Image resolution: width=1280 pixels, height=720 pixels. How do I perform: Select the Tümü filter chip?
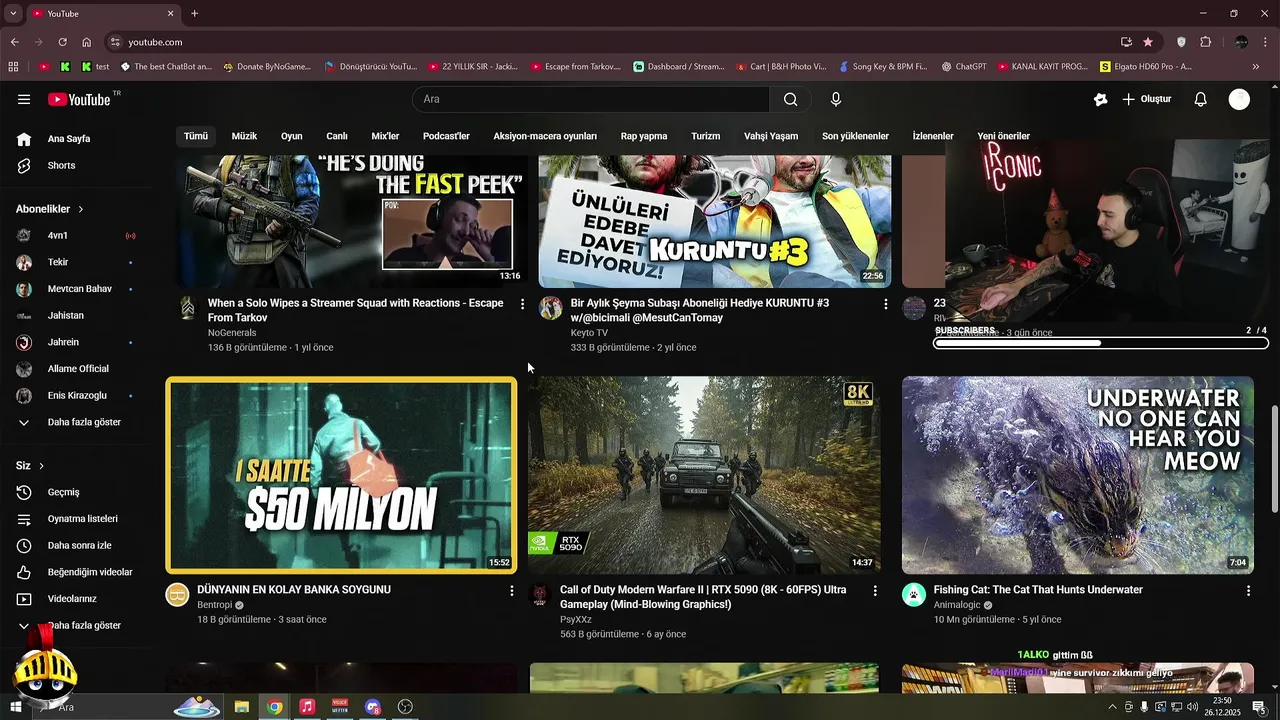point(196,136)
